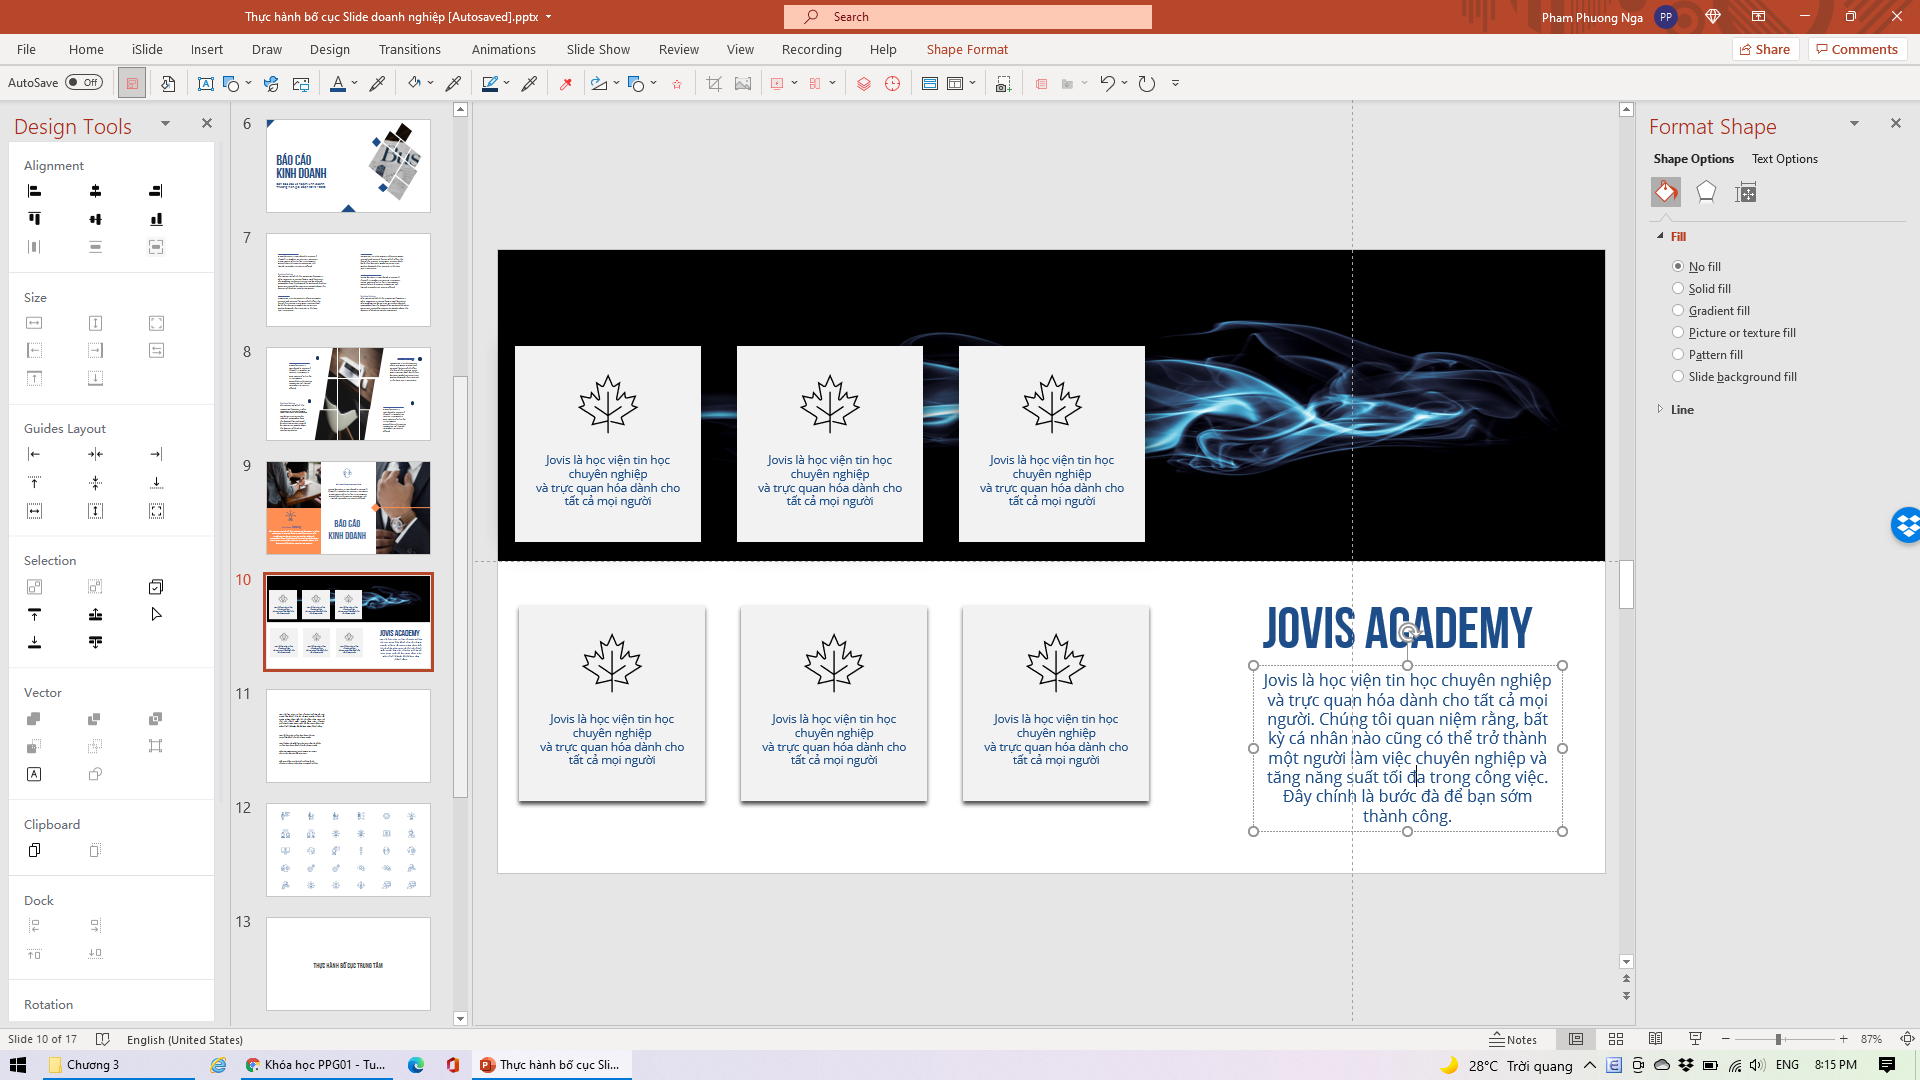This screenshot has height=1080, width=1920.
Task: Click the left guide icon in Guides Layout
Action: click(34, 454)
